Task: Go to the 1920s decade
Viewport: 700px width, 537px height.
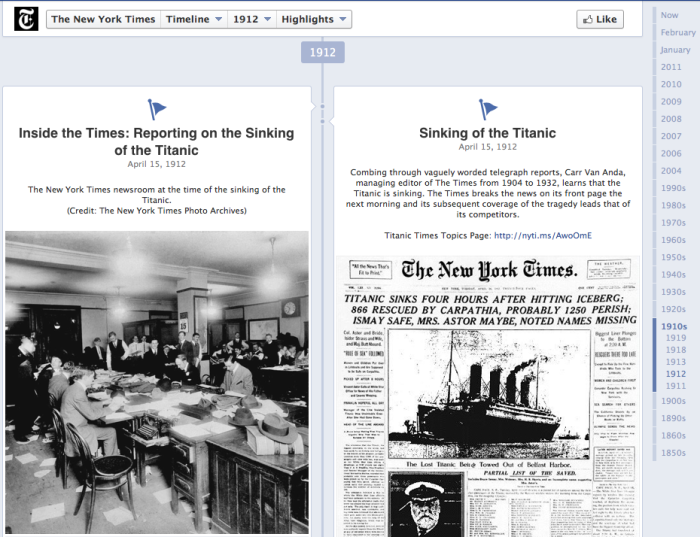Action: pos(673,309)
